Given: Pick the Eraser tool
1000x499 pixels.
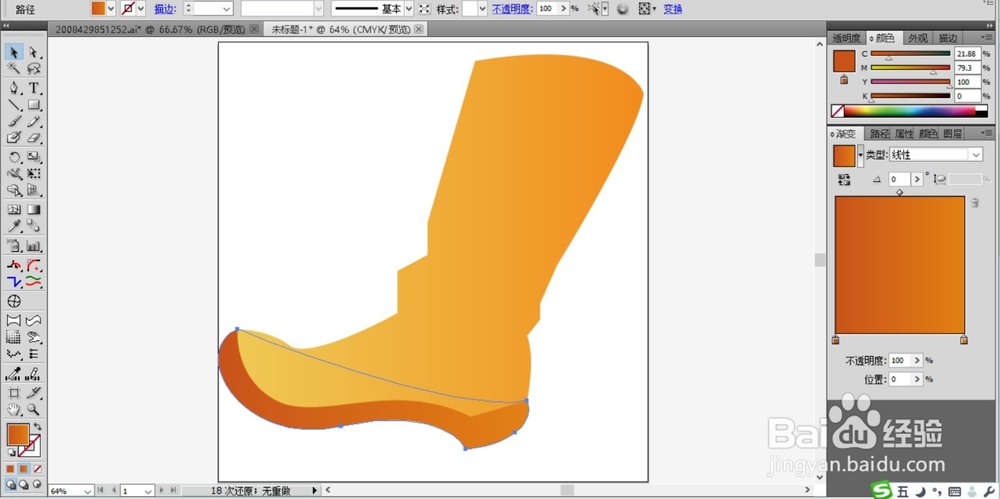Looking at the screenshot, I should [x=33, y=137].
